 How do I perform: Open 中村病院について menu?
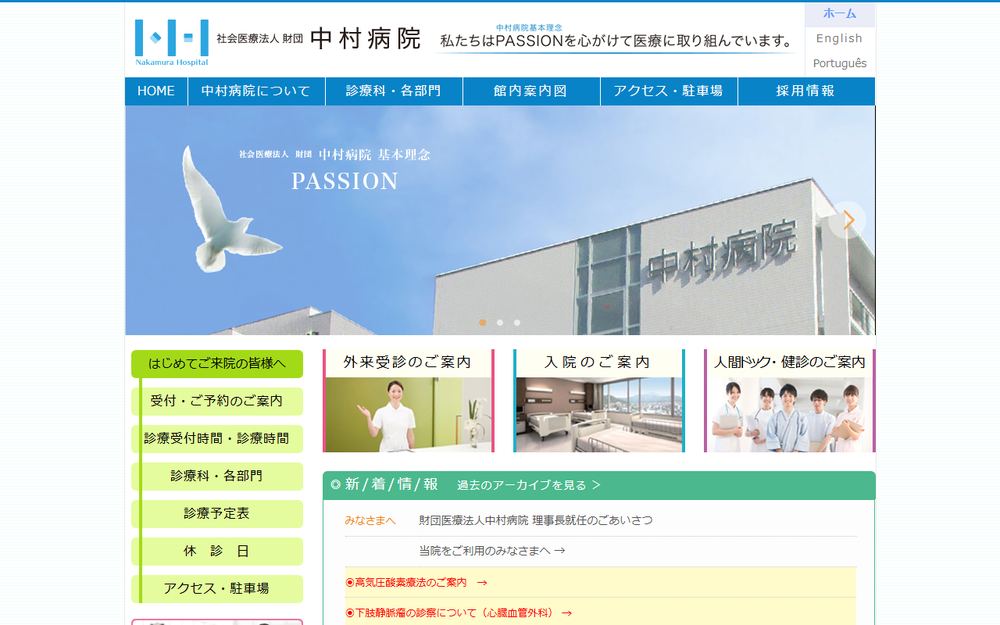256,91
